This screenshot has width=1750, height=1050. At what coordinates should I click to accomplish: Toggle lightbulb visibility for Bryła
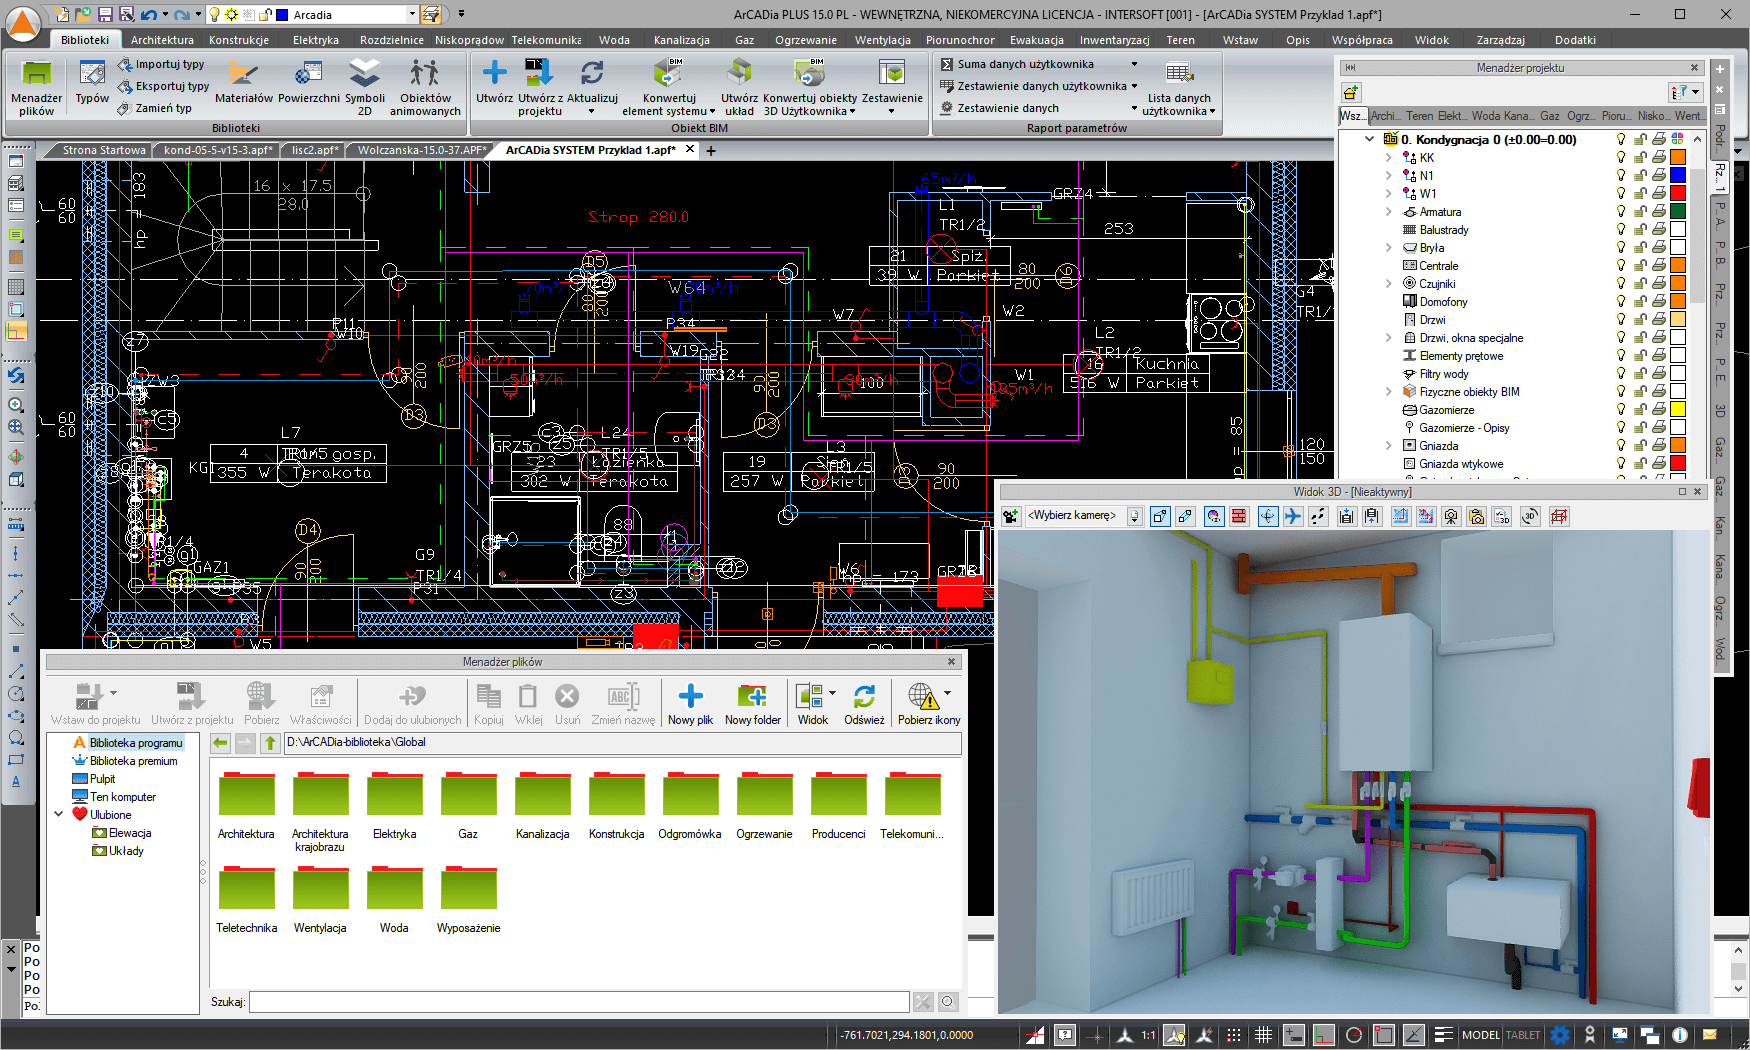(1621, 247)
